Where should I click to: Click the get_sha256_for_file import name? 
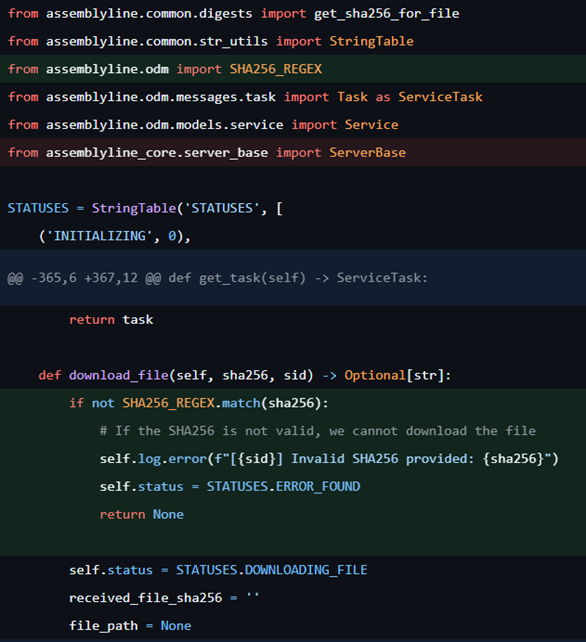click(x=387, y=14)
